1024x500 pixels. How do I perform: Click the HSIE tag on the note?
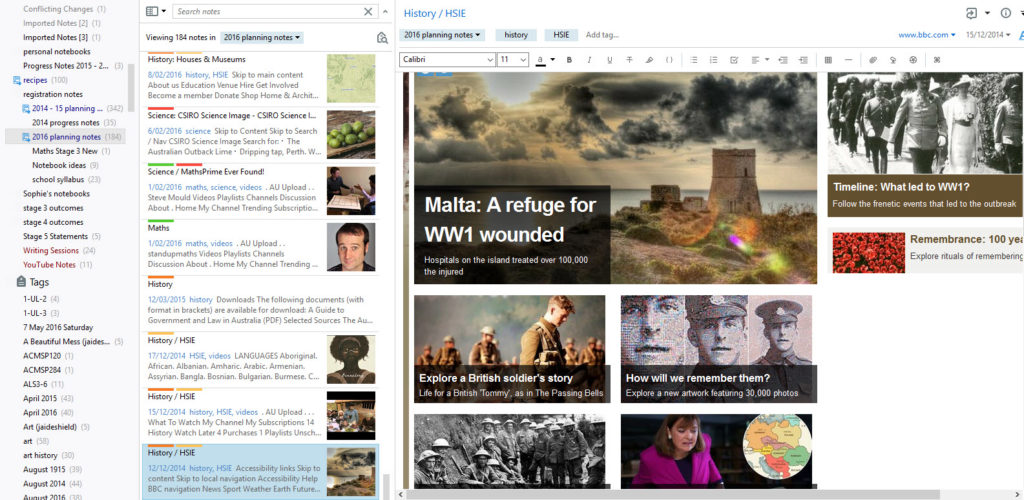561,35
